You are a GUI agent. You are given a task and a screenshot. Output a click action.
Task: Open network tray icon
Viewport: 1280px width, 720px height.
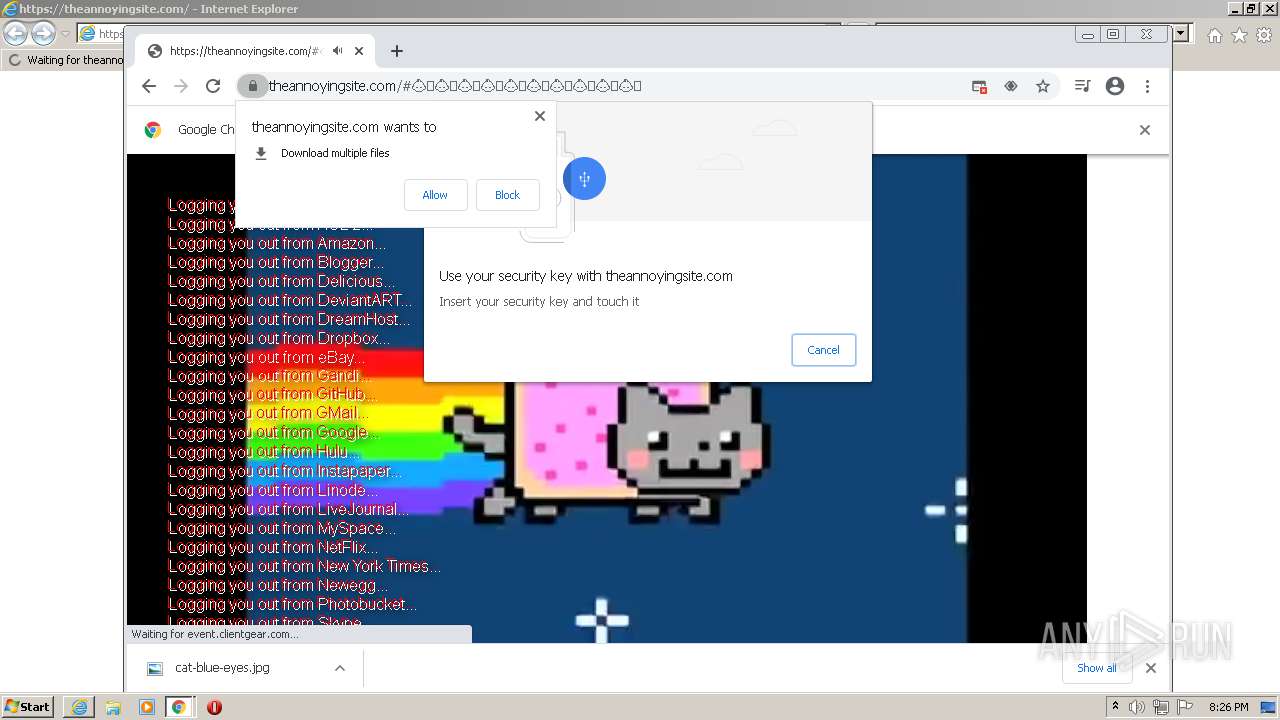pyautogui.click(x=1161, y=707)
